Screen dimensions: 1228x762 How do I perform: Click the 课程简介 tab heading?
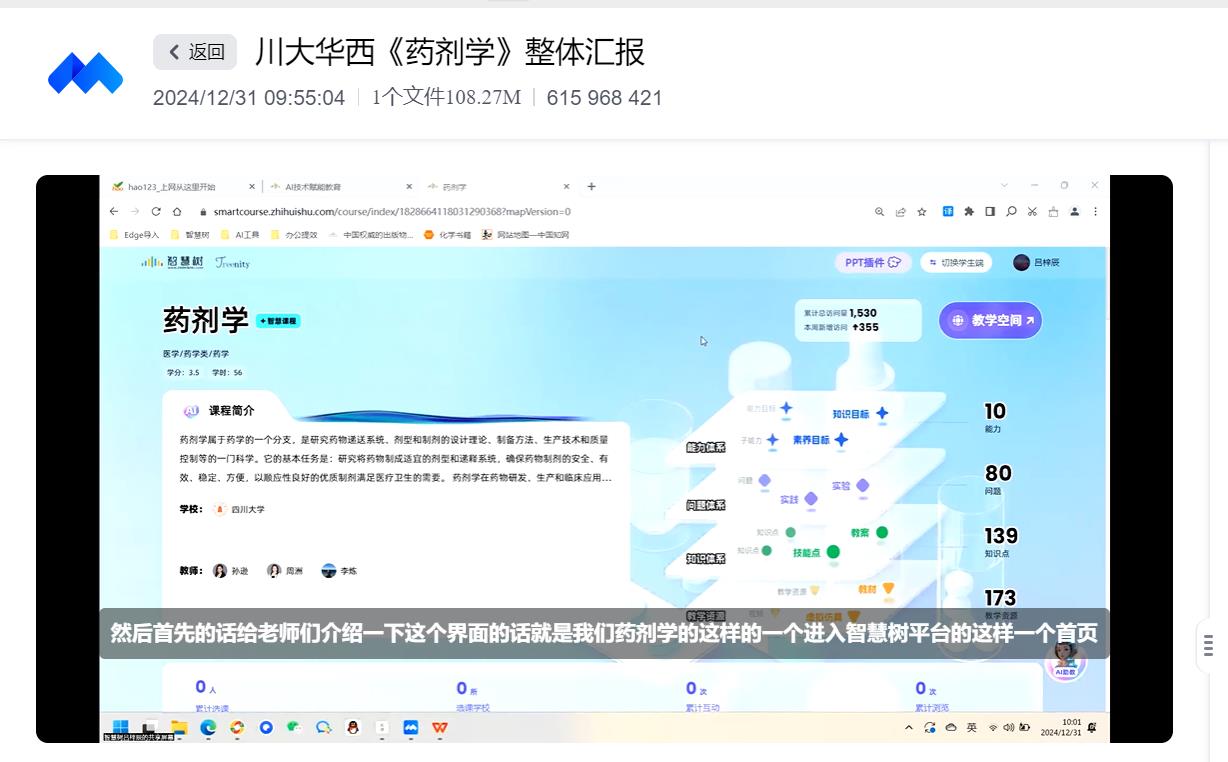click(x=231, y=410)
